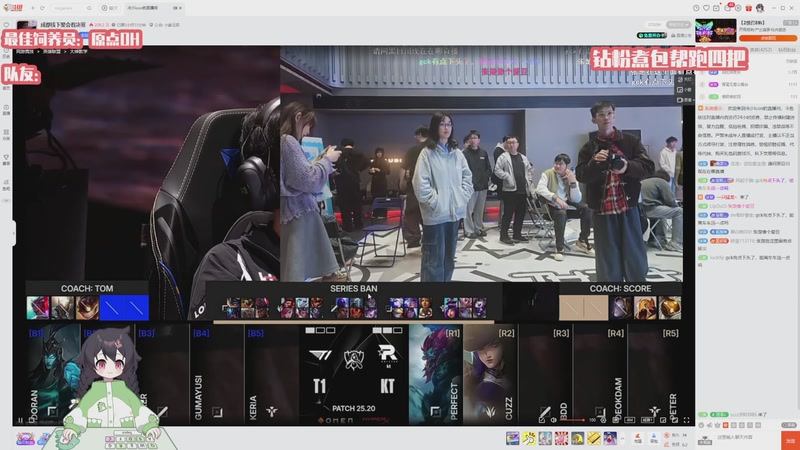Reload with the top-bar refresh icon
Image resolution: width=800 pixels, height=450 pixels.
(x=42, y=8)
